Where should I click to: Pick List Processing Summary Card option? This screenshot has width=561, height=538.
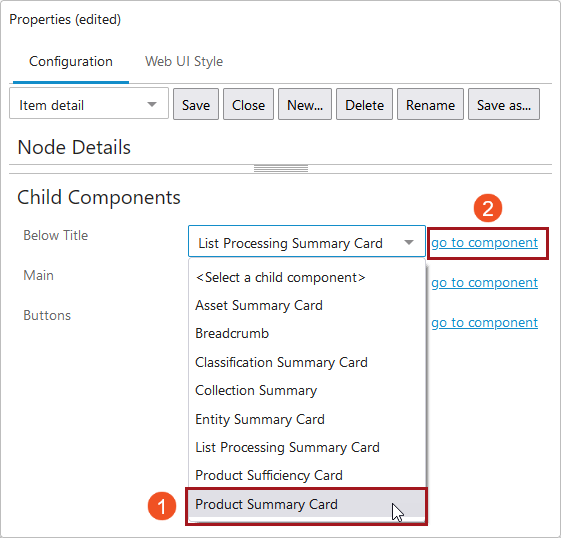pyautogui.click(x=307, y=447)
